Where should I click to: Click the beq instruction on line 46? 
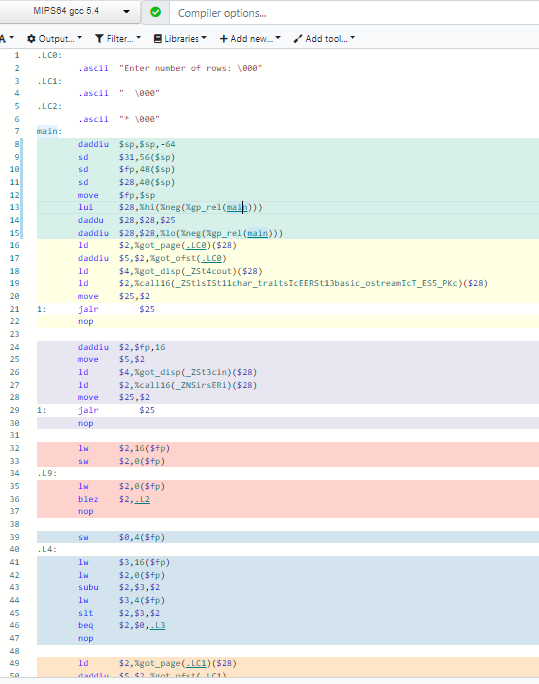(x=85, y=626)
